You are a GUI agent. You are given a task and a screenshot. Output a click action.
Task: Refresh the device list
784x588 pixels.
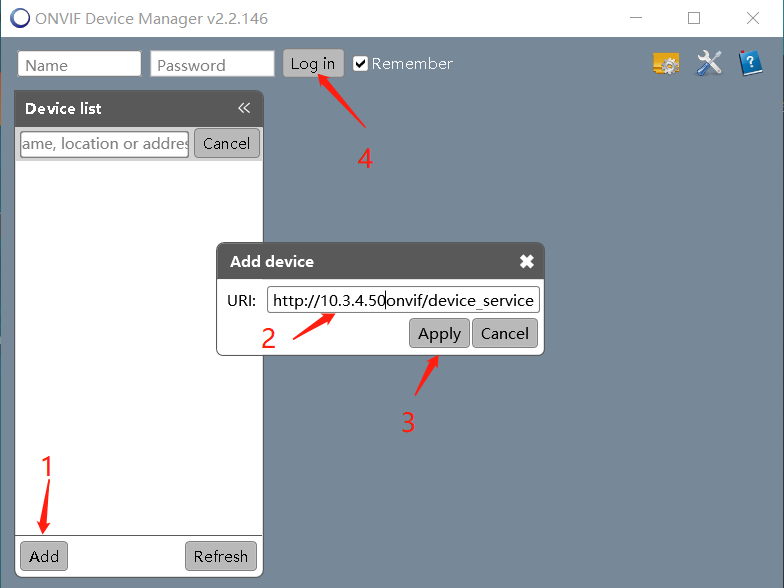pyautogui.click(x=221, y=557)
